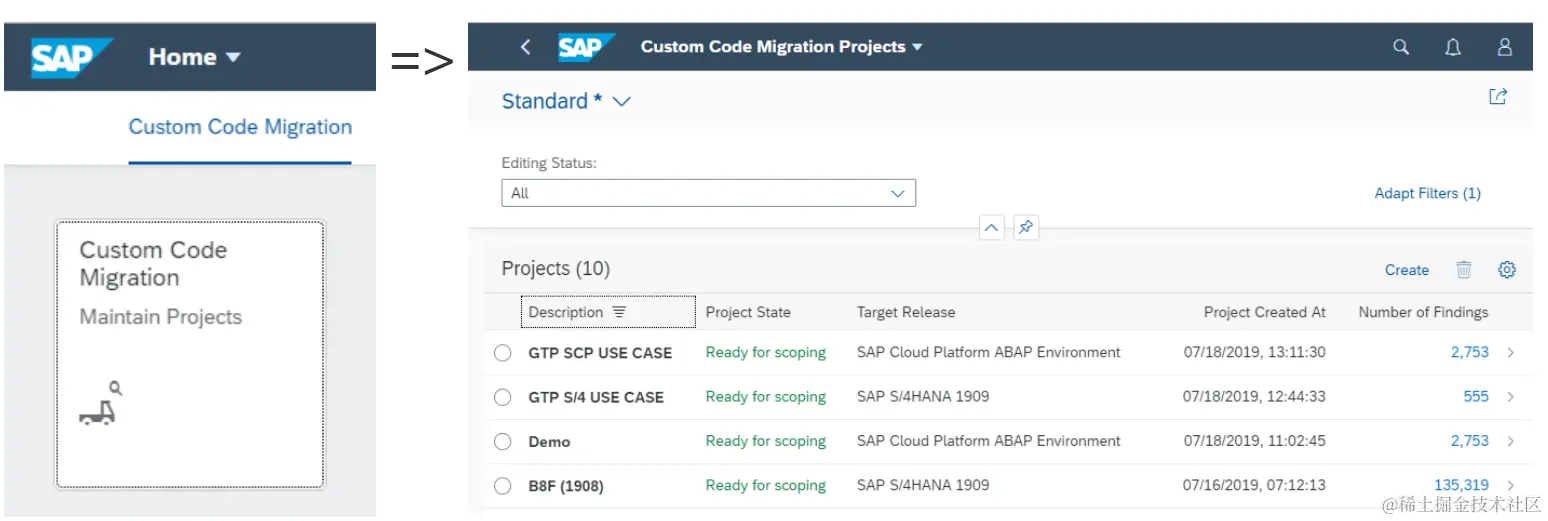This screenshot has height=521, width=1548.
Task: Open Adapt Filters (1) link
Action: click(x=1427, y=193)
